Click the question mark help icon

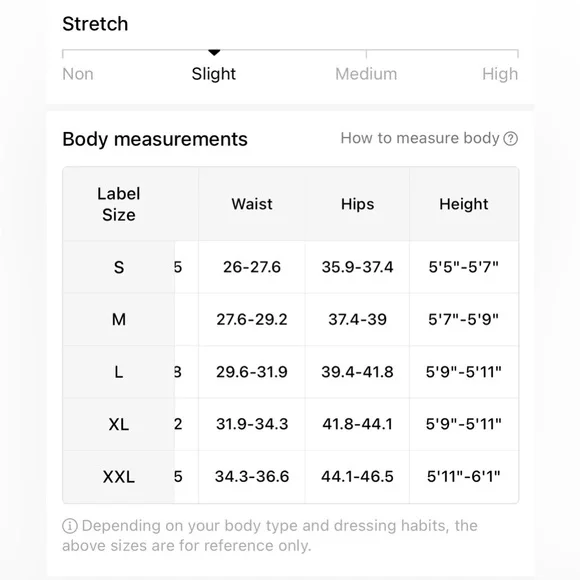point(510,139)
